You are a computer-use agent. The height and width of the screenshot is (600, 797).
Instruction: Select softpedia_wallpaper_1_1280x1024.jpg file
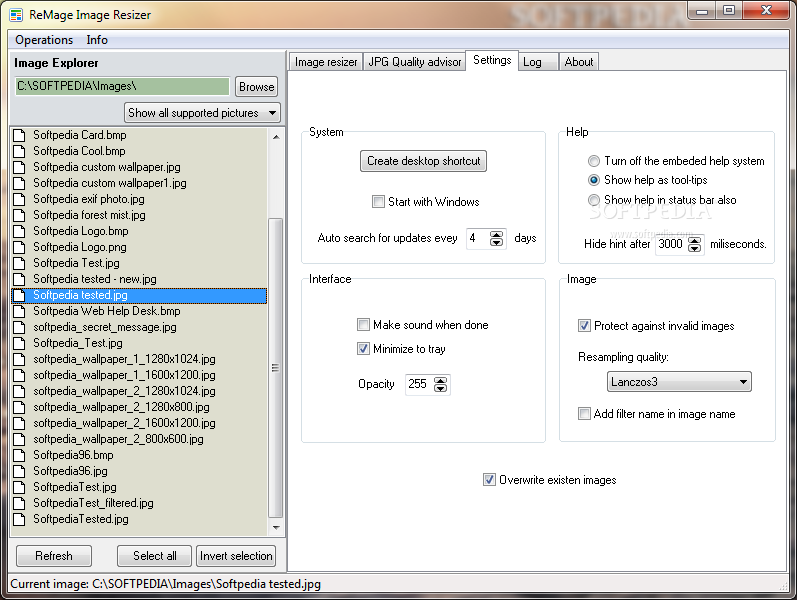click(125, 359)
